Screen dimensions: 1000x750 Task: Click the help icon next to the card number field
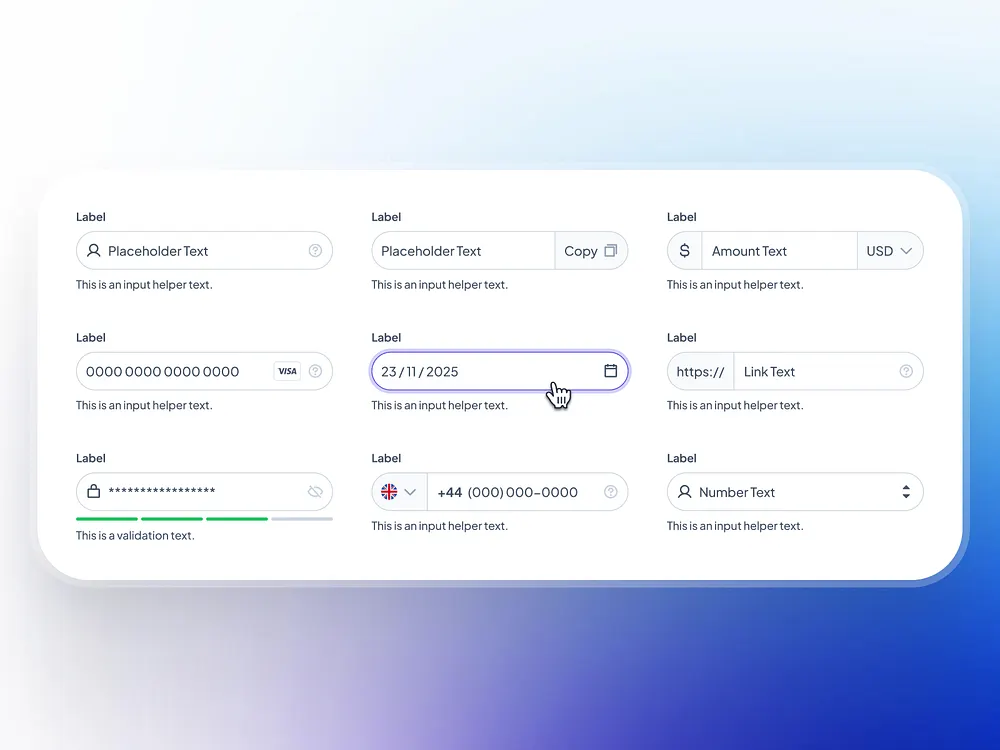coord(317,371)
